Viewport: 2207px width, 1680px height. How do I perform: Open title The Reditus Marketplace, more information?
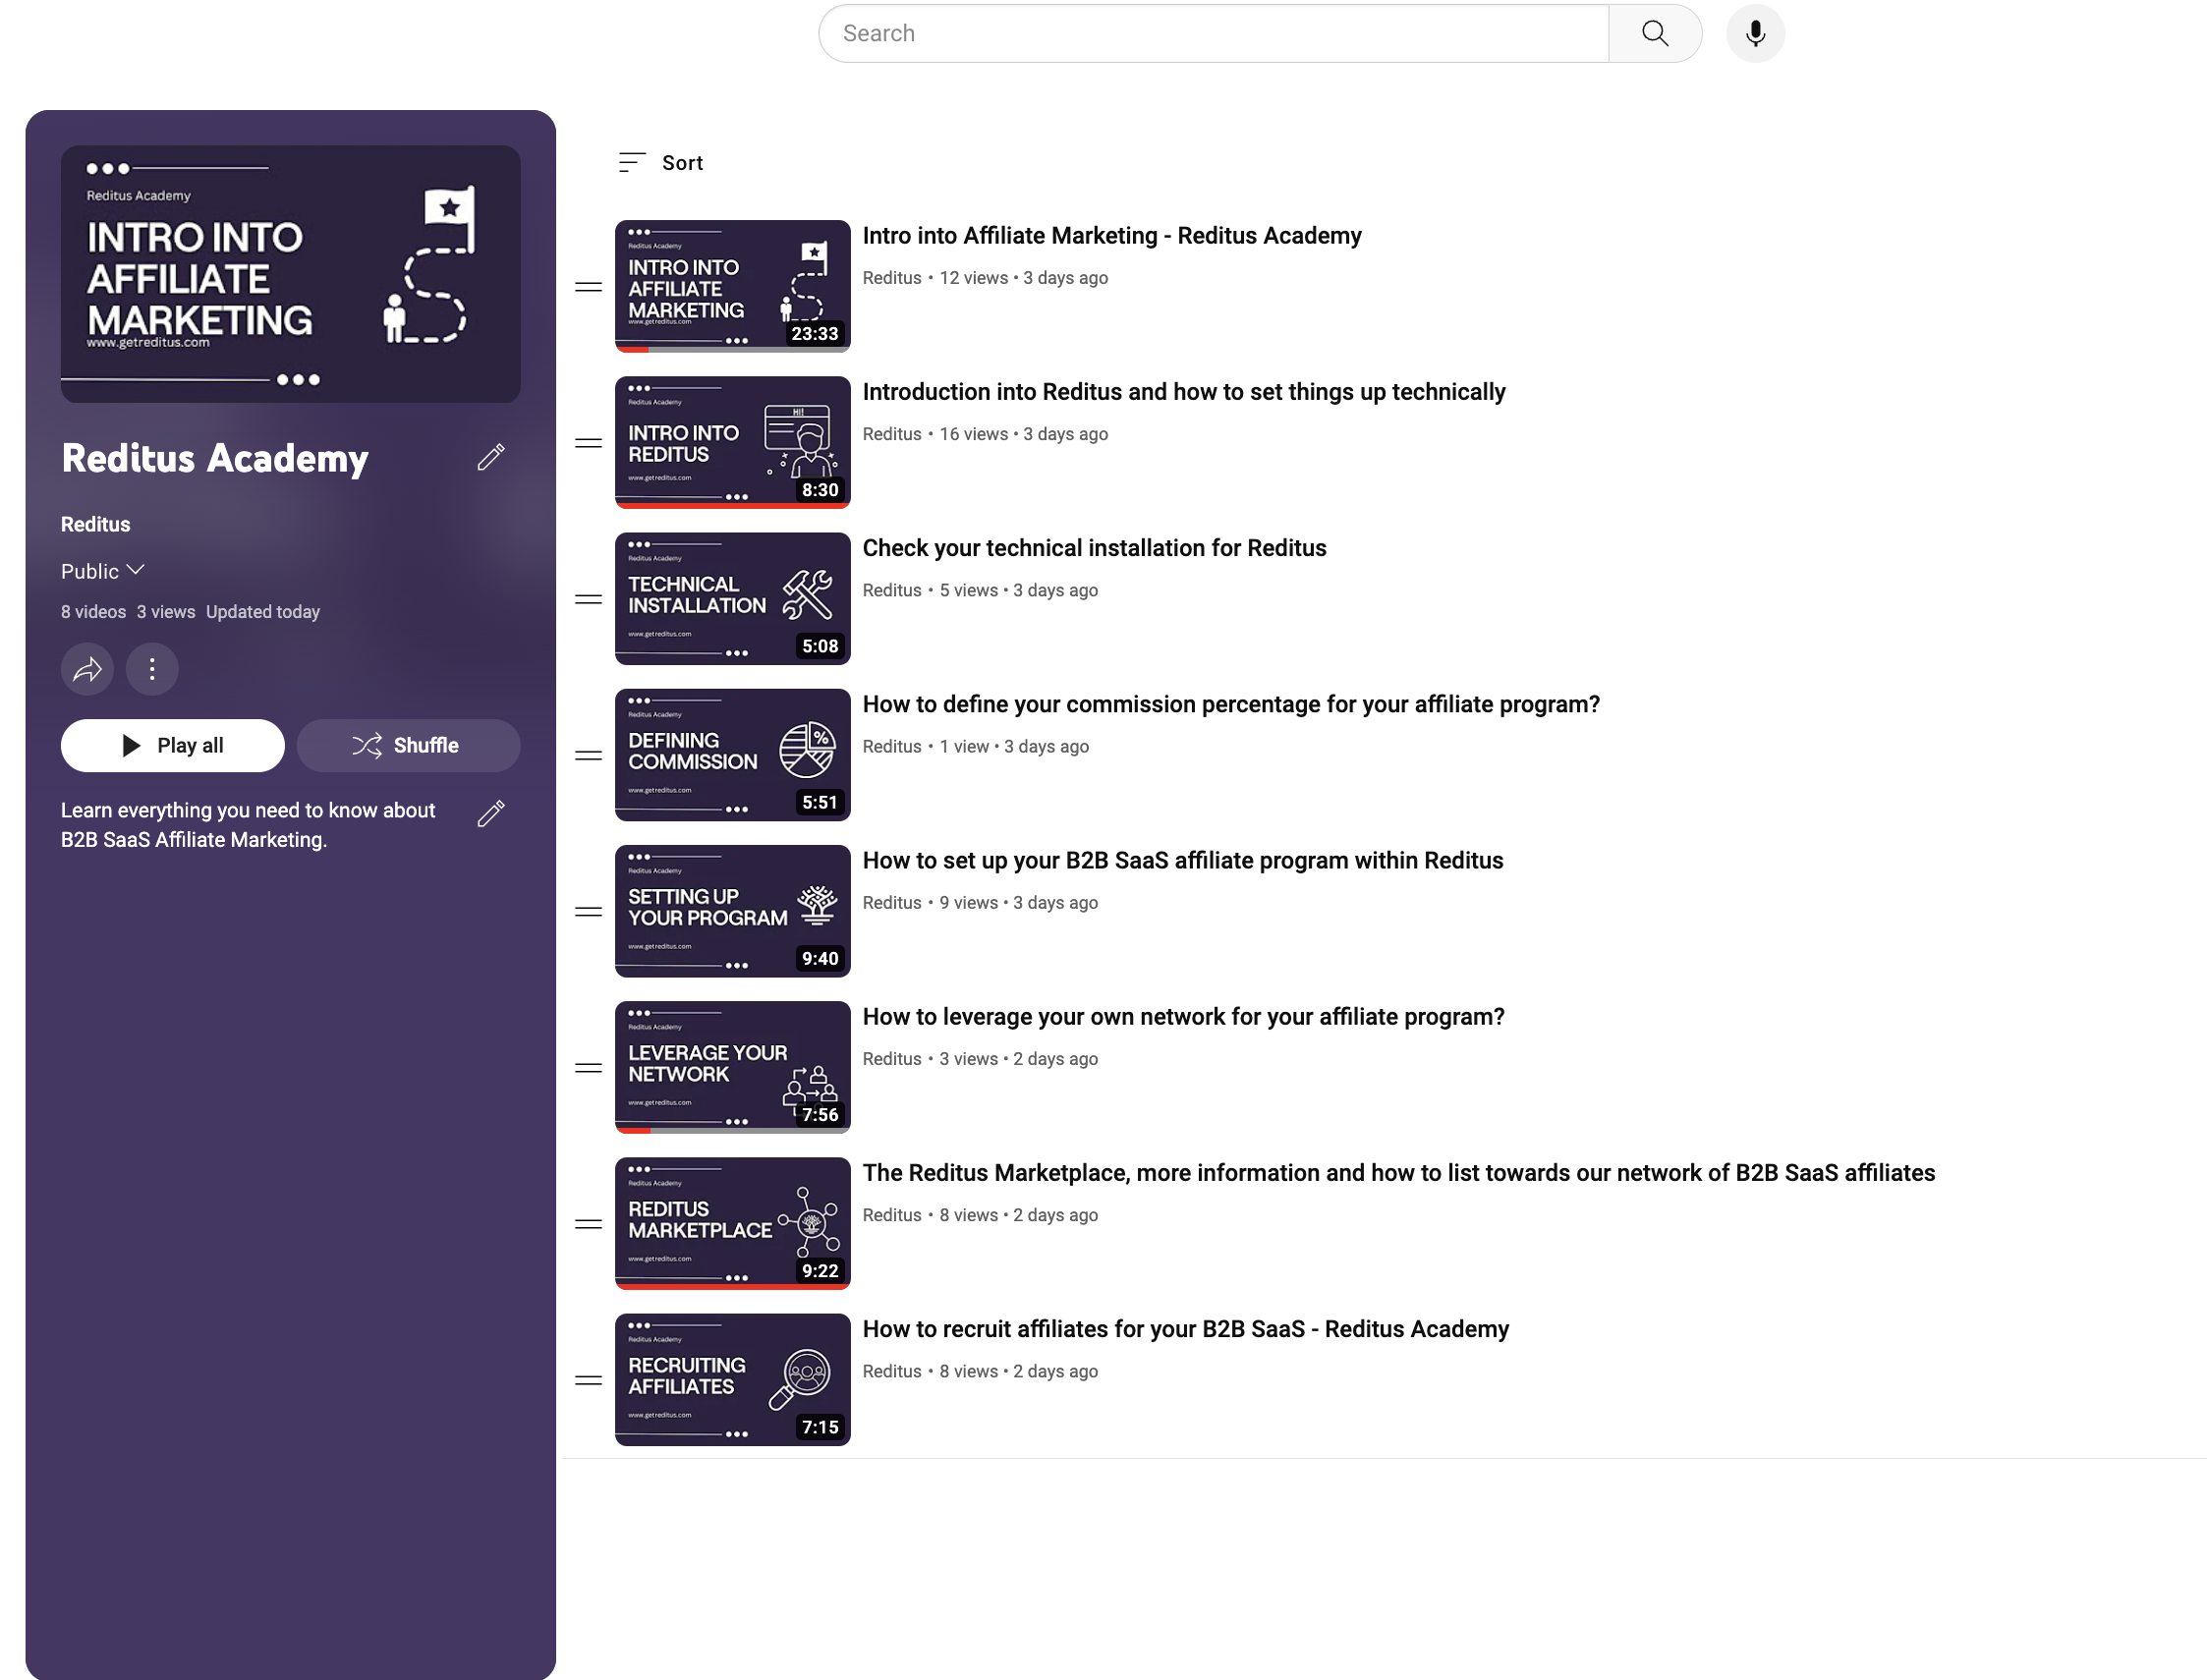pos(1399,1173)
